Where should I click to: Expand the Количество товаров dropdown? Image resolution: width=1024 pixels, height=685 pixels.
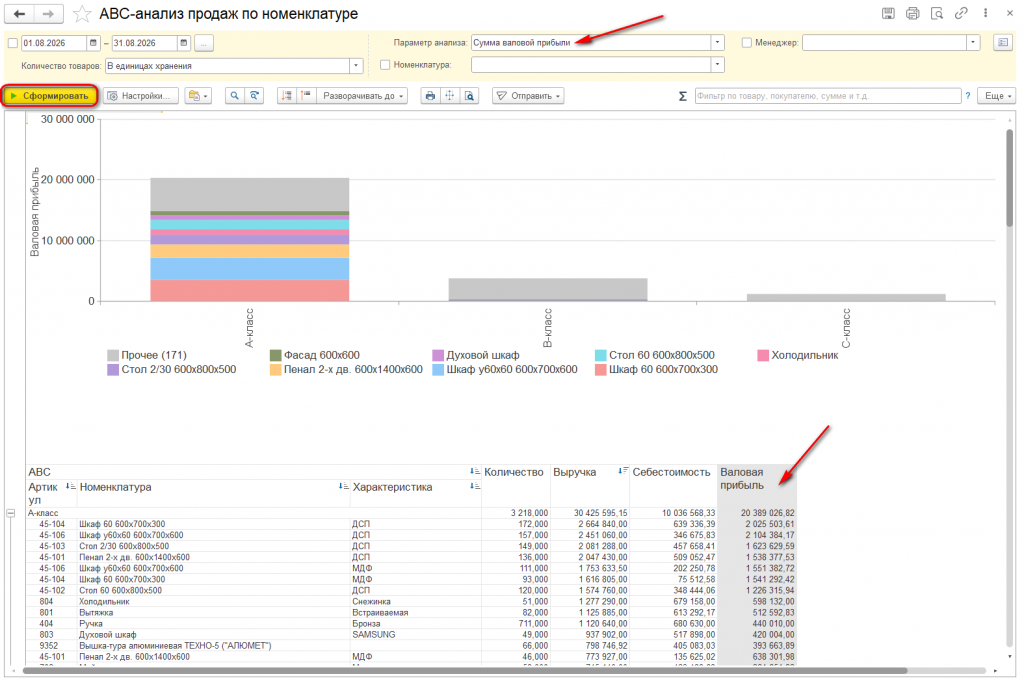click(356, 65)
